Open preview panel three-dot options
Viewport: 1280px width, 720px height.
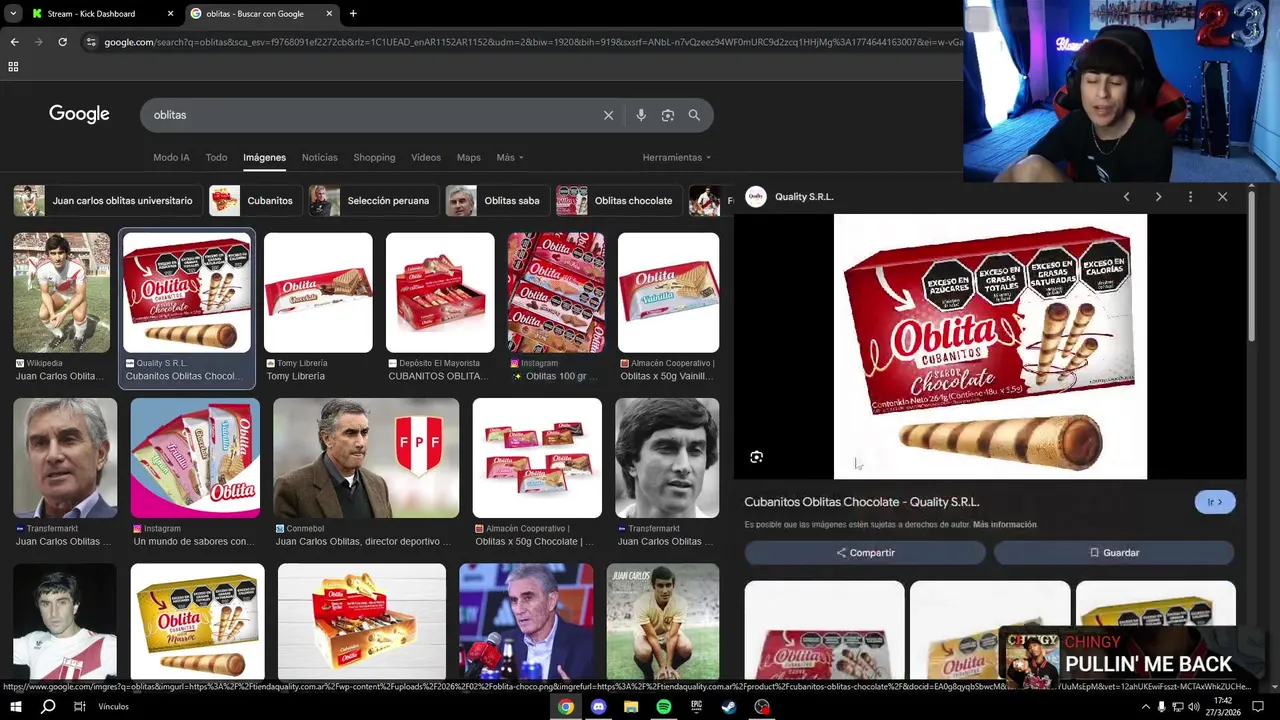tap(1190, 197)
